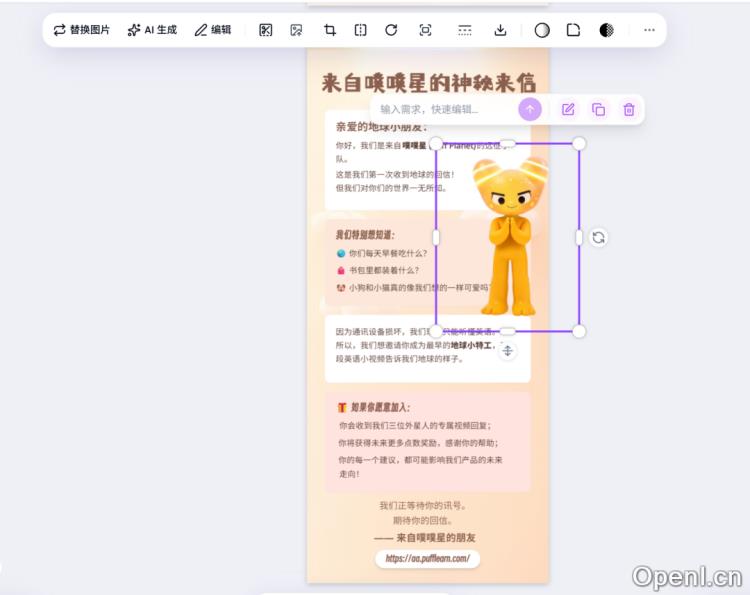Click the purple send arrow button
750x595 pixels.
(530, 110)
